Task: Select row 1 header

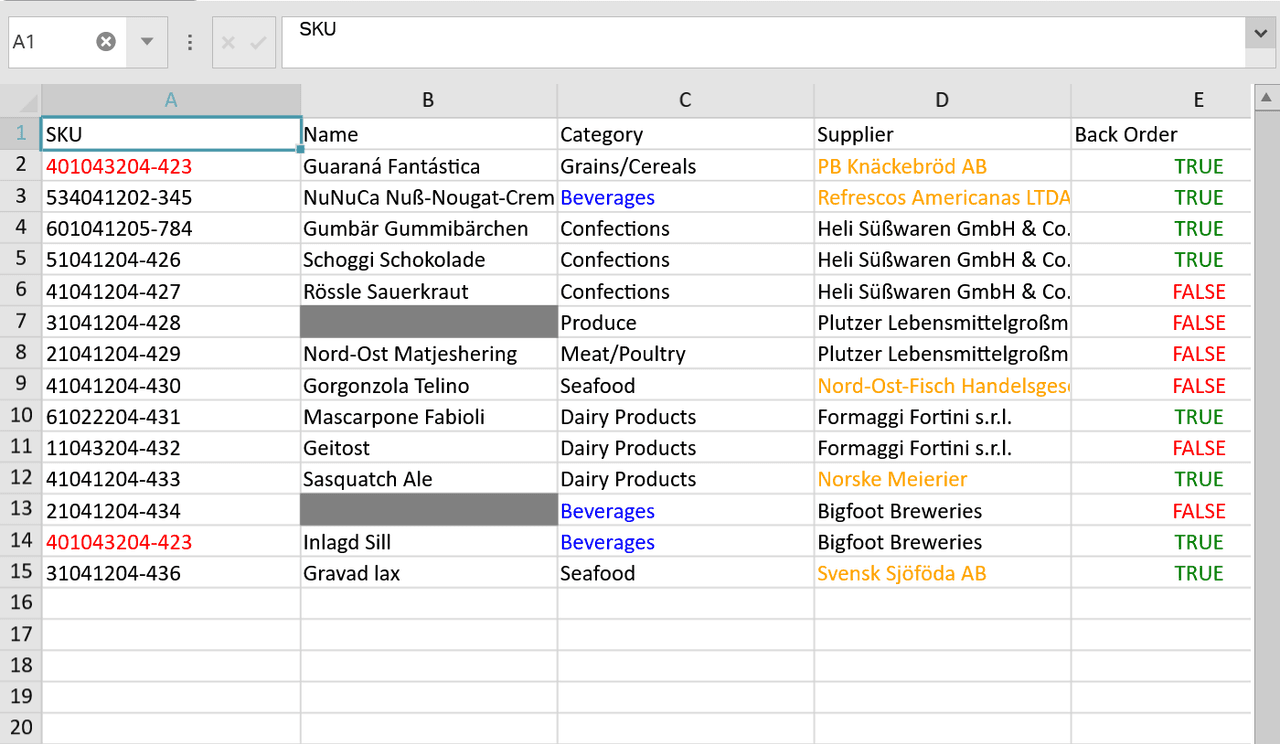Action: 21,134
